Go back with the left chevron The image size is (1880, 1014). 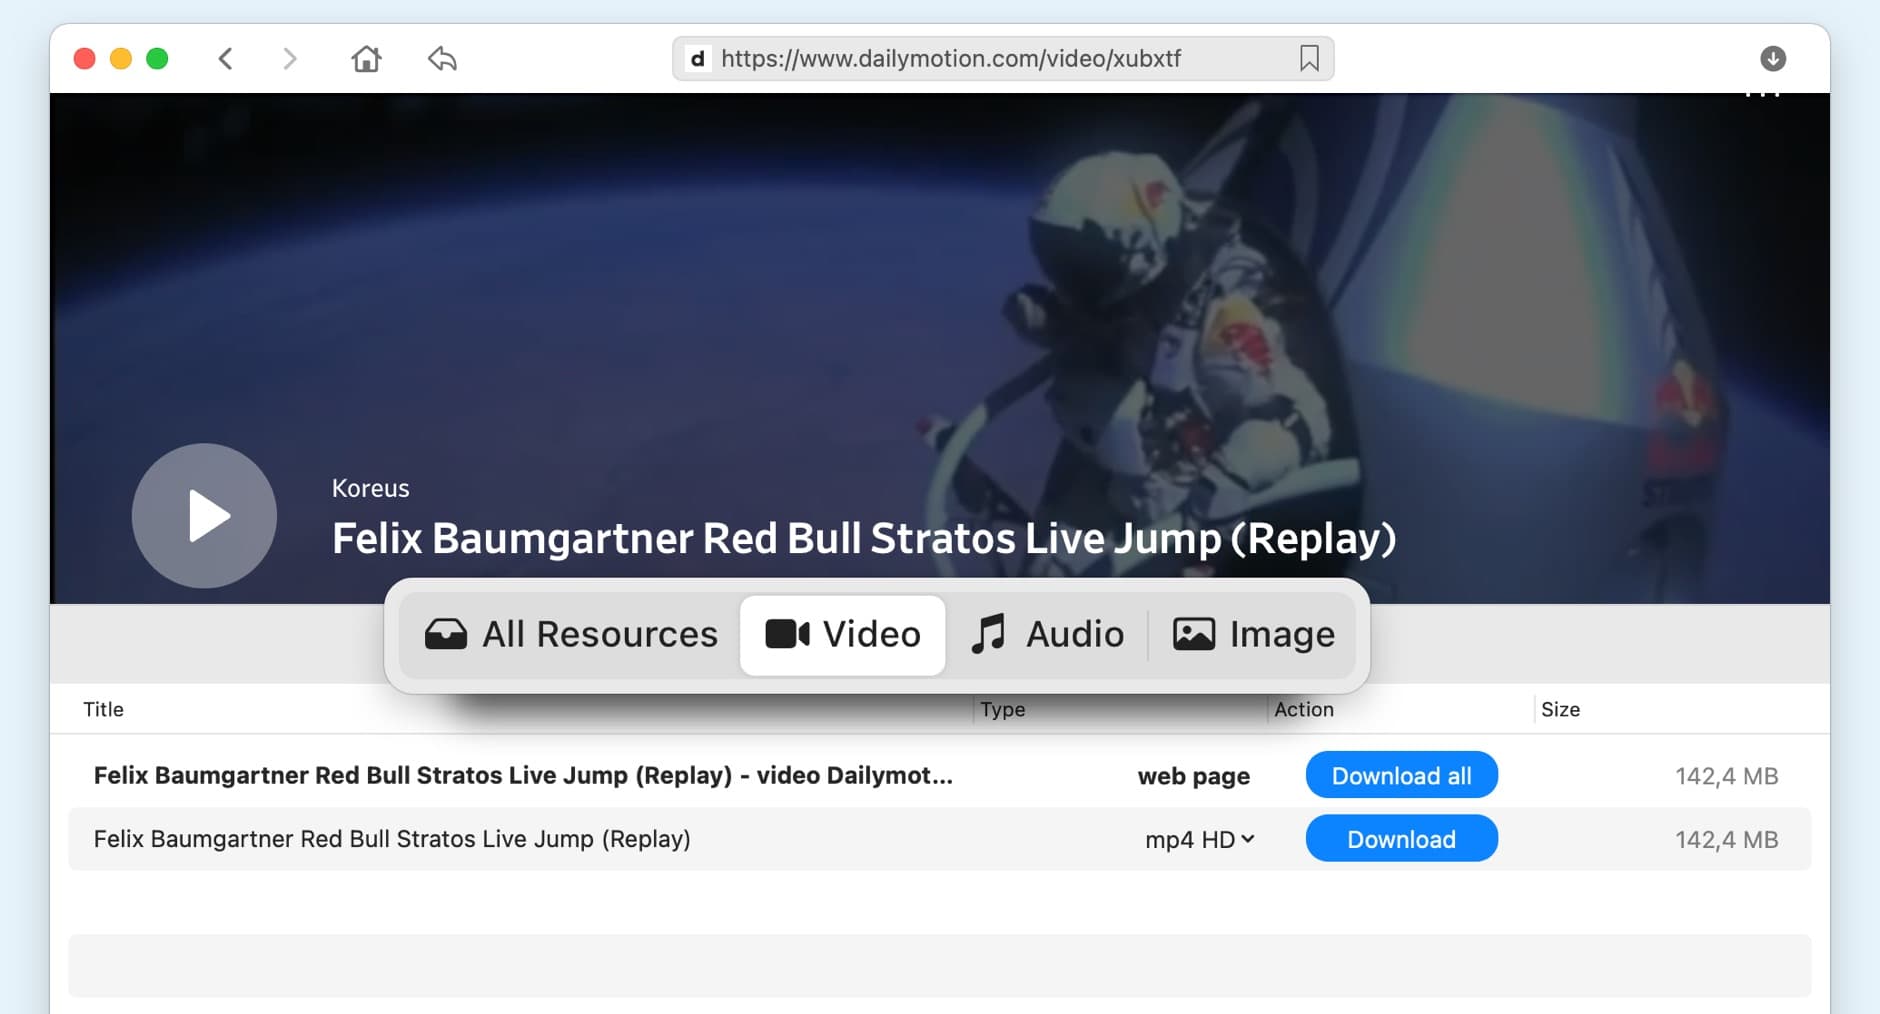pos(226,59)
